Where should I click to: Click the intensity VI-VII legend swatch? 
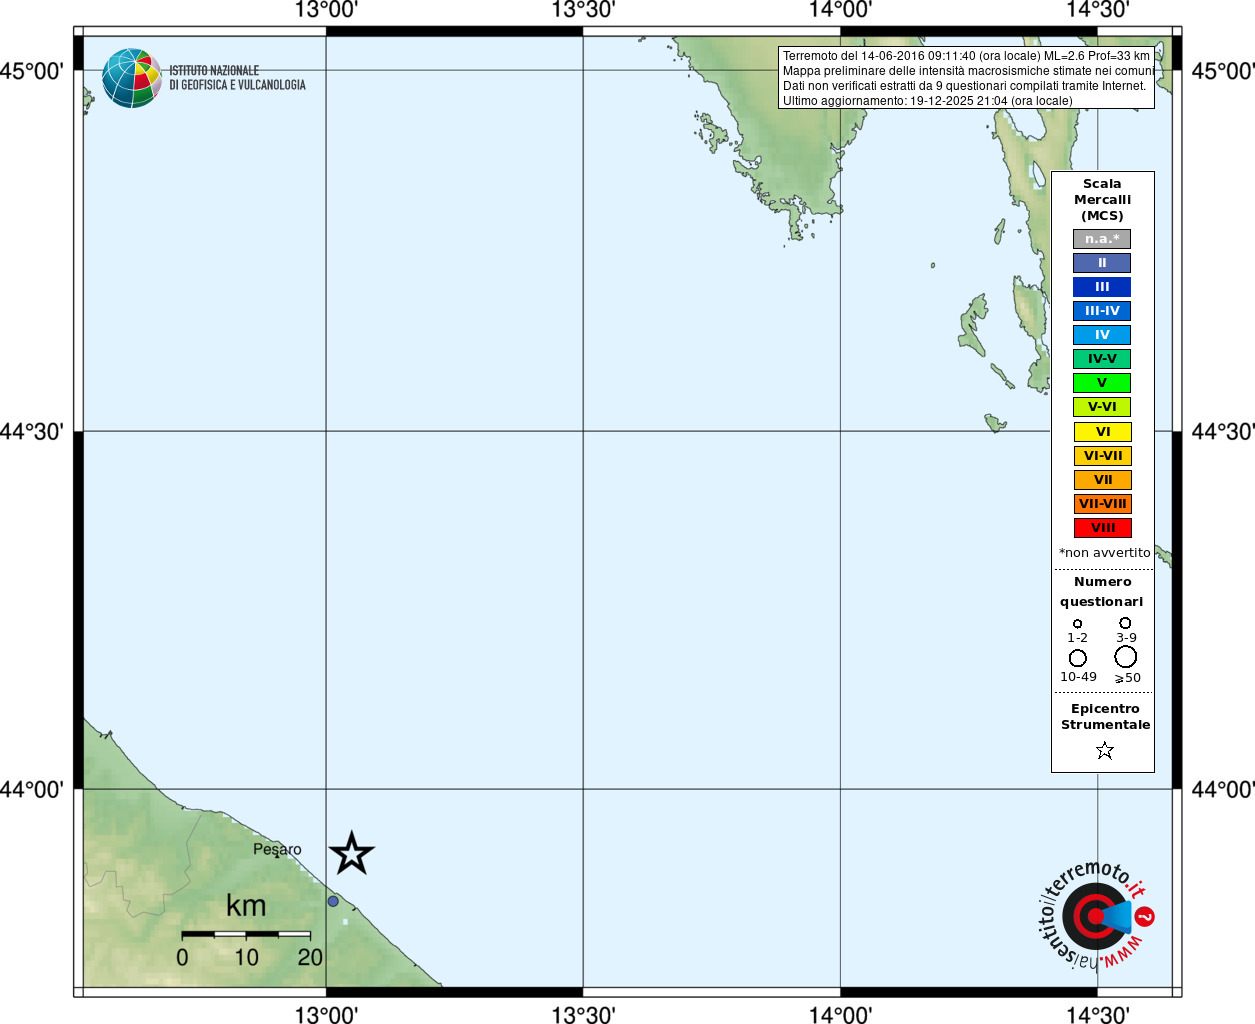pos(1103,456)
